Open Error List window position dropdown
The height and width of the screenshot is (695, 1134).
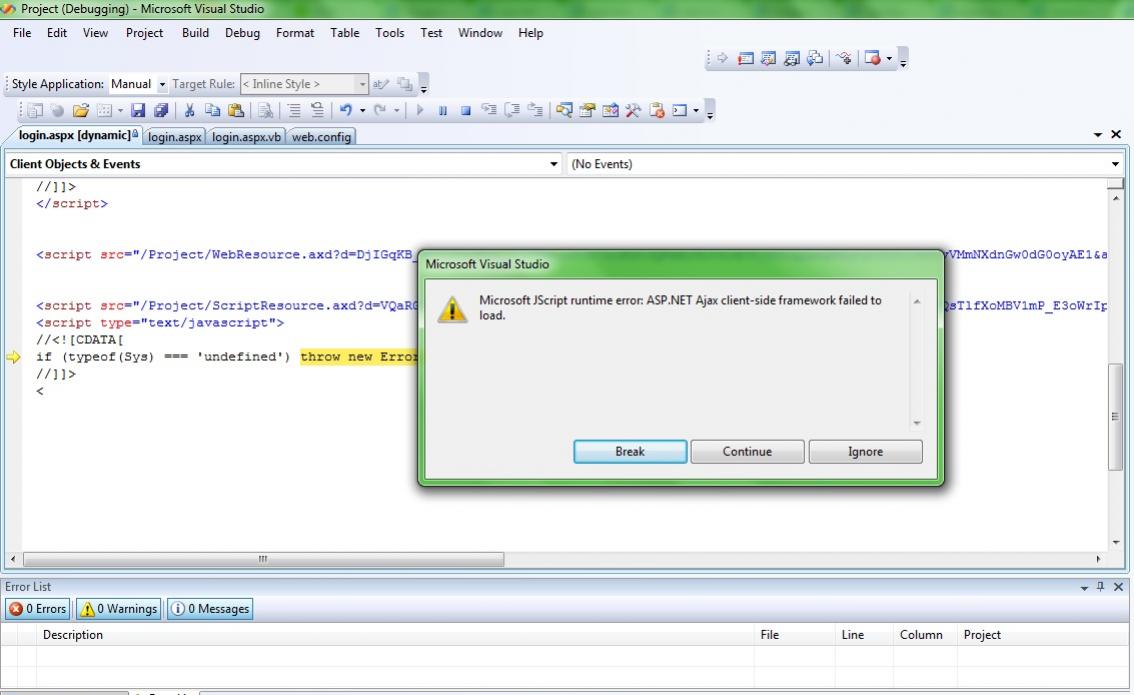pyautogui.click(x=1084, y=587)
